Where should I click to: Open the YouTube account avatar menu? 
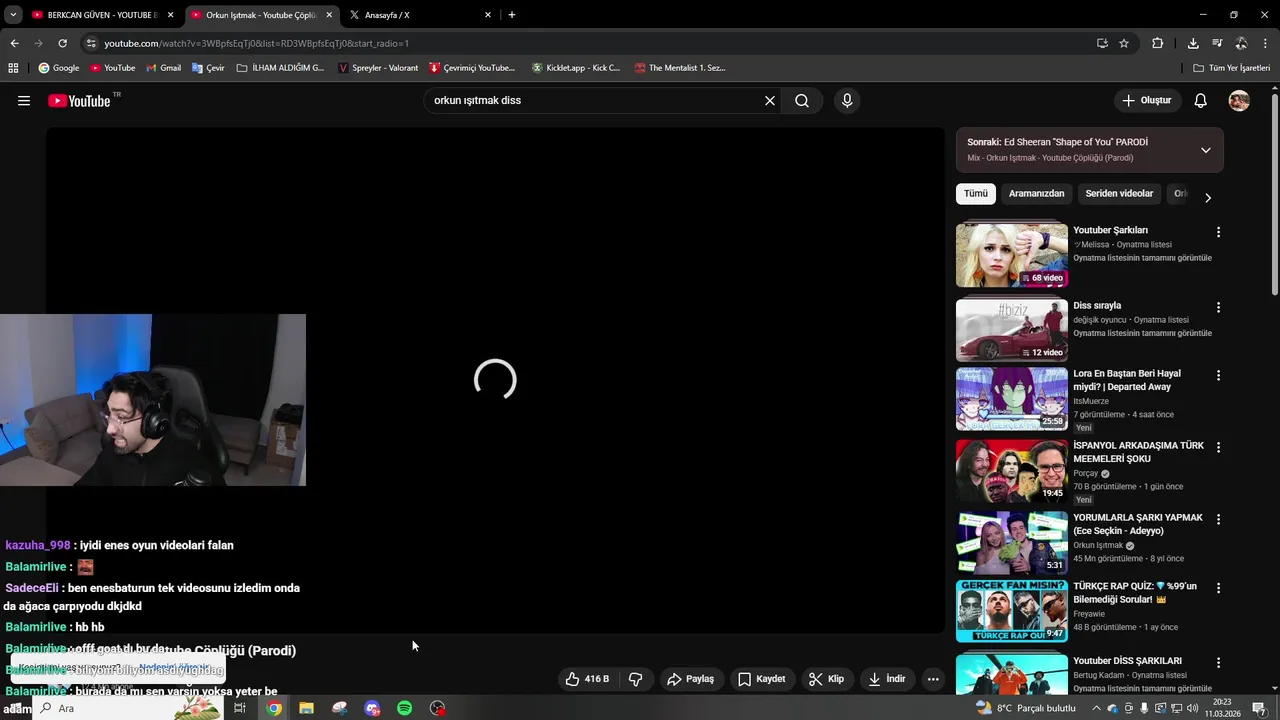pyautogui.click(x=1239, y=100)
